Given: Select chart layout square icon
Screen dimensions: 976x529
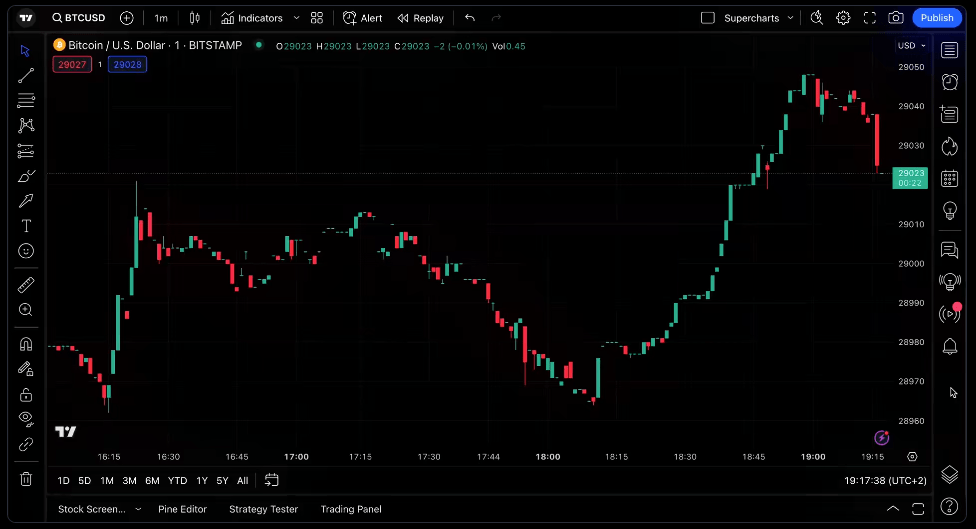Looking at the screenshot, I should [708, 18].
